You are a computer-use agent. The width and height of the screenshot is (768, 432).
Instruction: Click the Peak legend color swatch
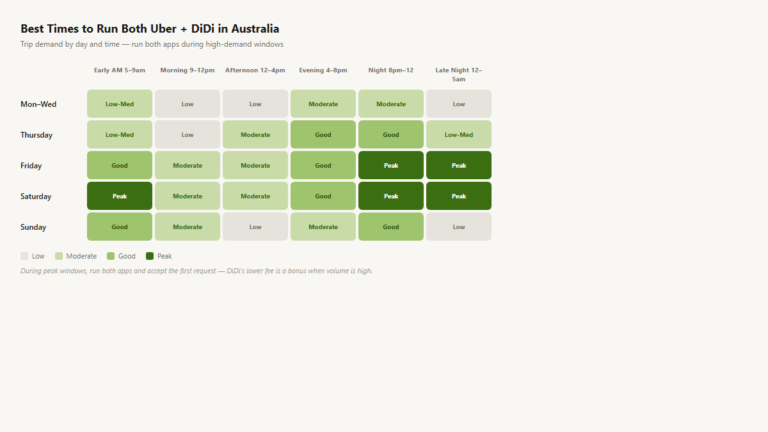150,256
